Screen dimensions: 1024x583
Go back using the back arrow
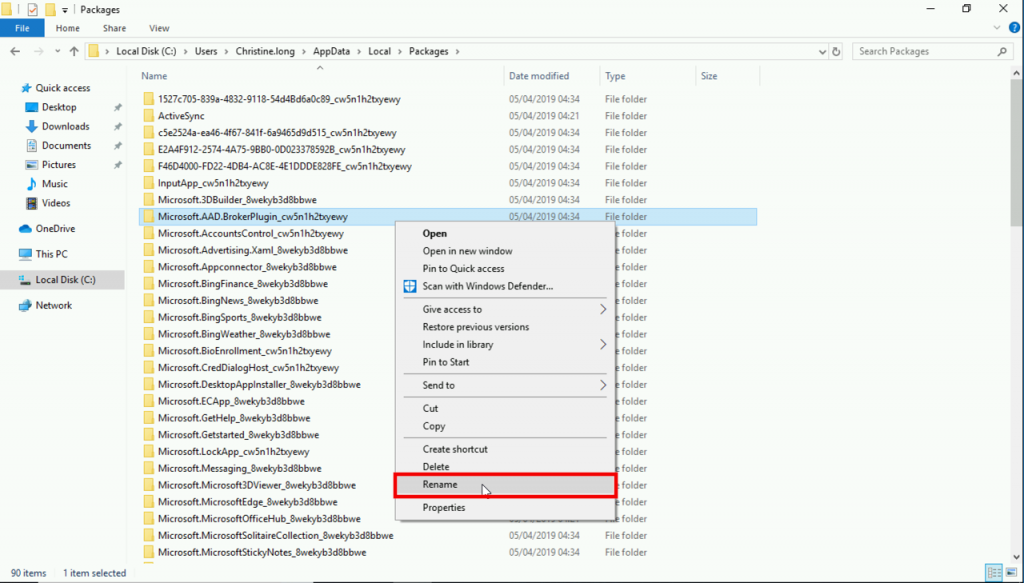[x=13, y=51]
